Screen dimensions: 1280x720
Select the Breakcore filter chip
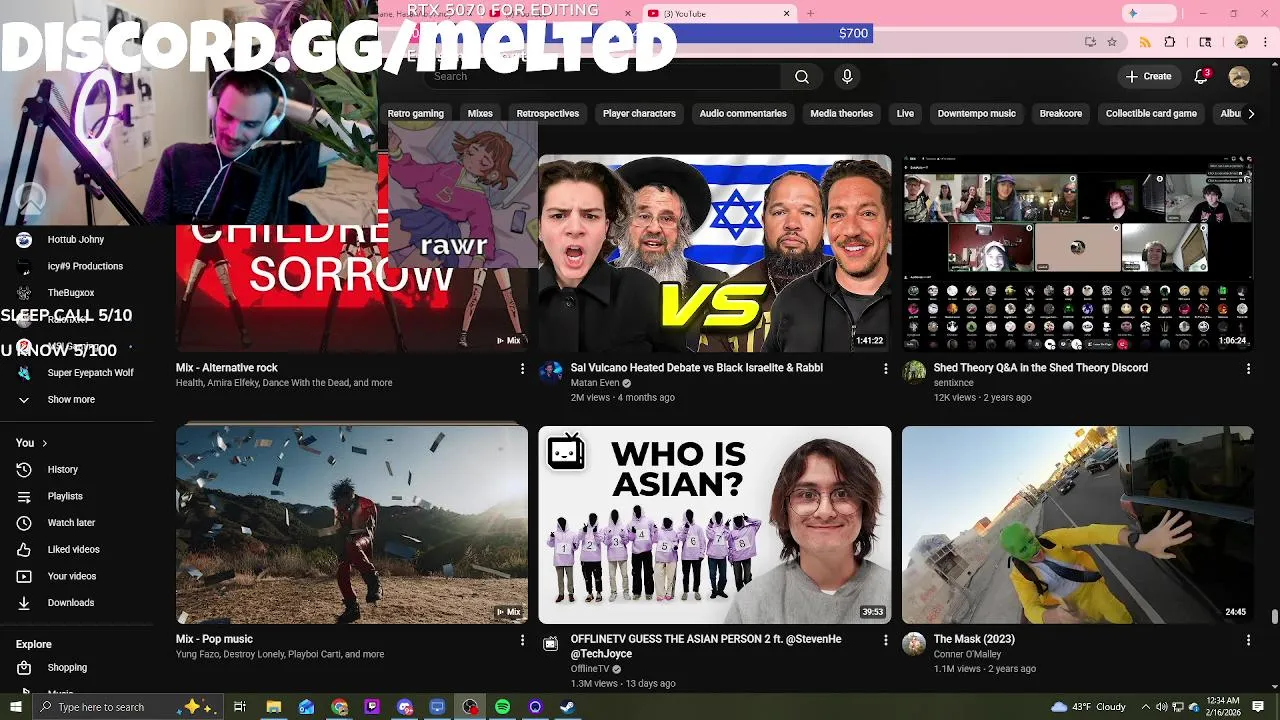click(1061, 113)
